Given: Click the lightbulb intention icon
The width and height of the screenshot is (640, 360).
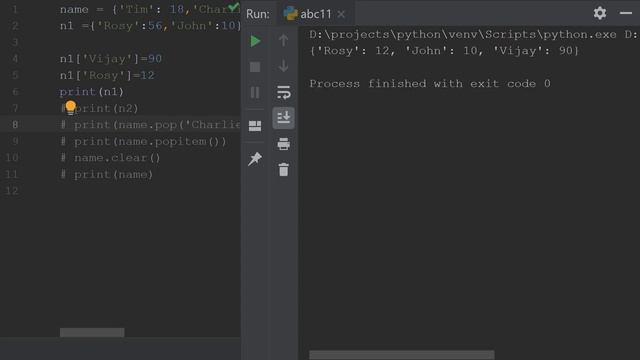Looking at the screenshot, I should pos(71,107).
